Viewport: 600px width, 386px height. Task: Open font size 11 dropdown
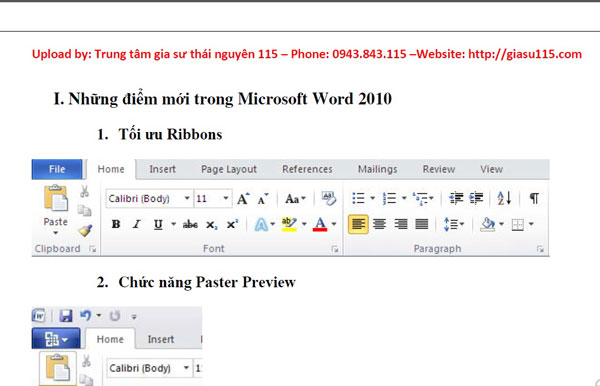coord(226,198)
